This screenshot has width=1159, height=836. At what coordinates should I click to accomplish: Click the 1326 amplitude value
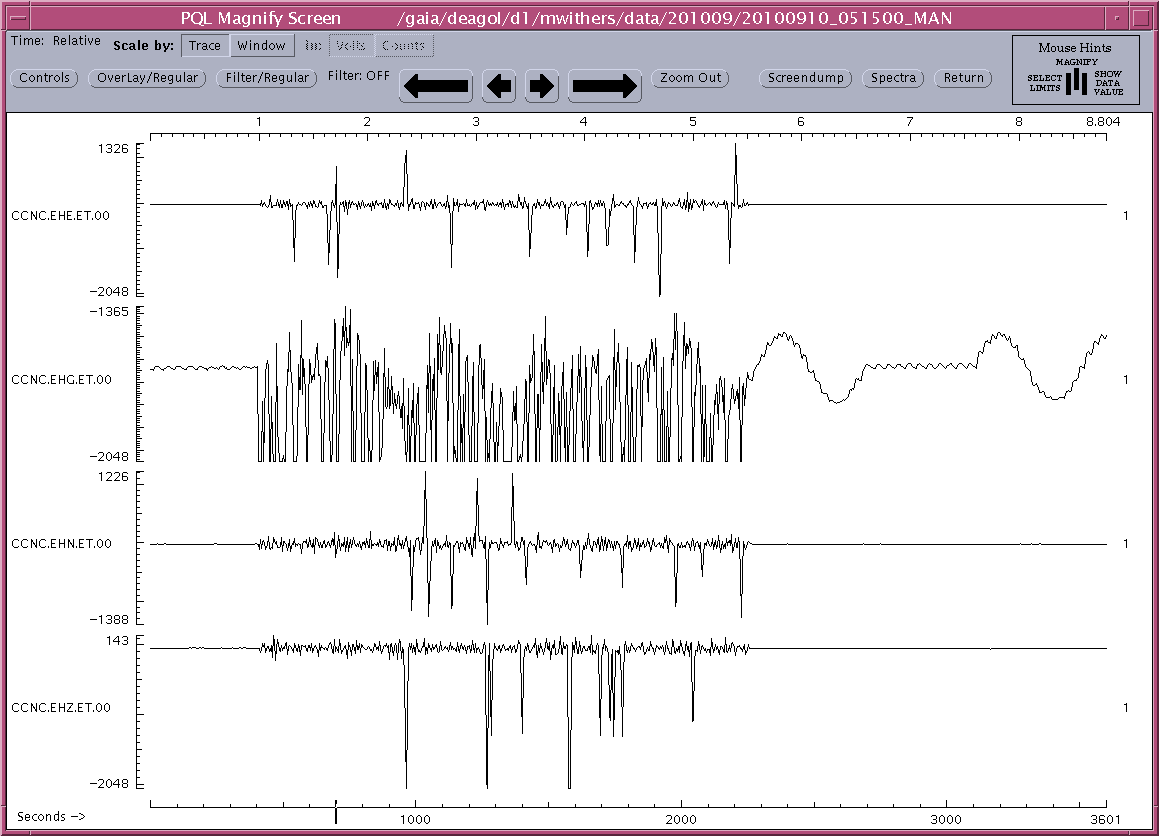[113, 149]
